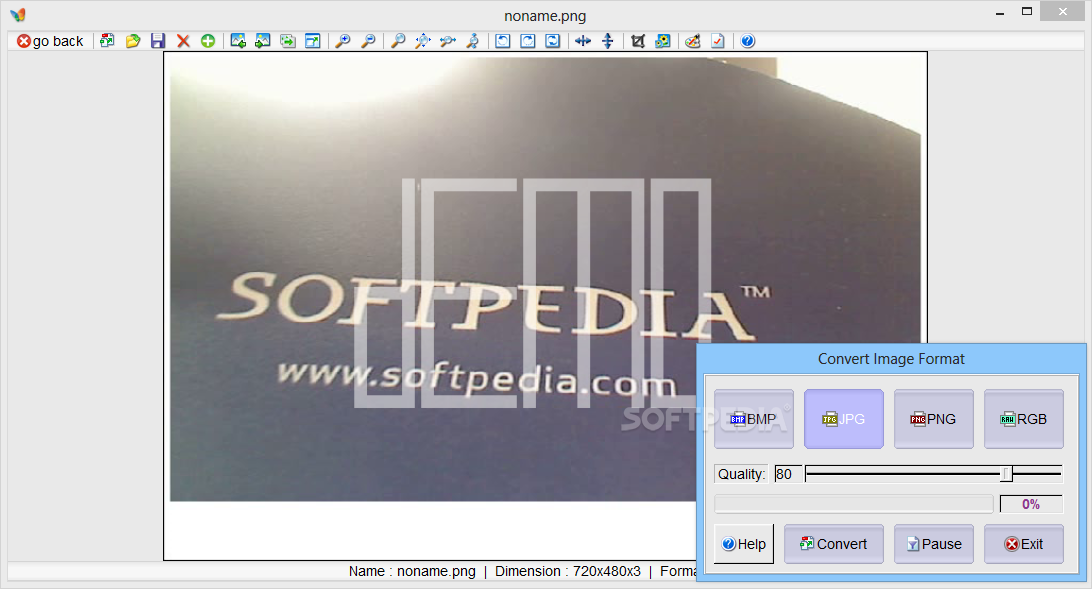Flip image vertically icon

coord(607,41)
